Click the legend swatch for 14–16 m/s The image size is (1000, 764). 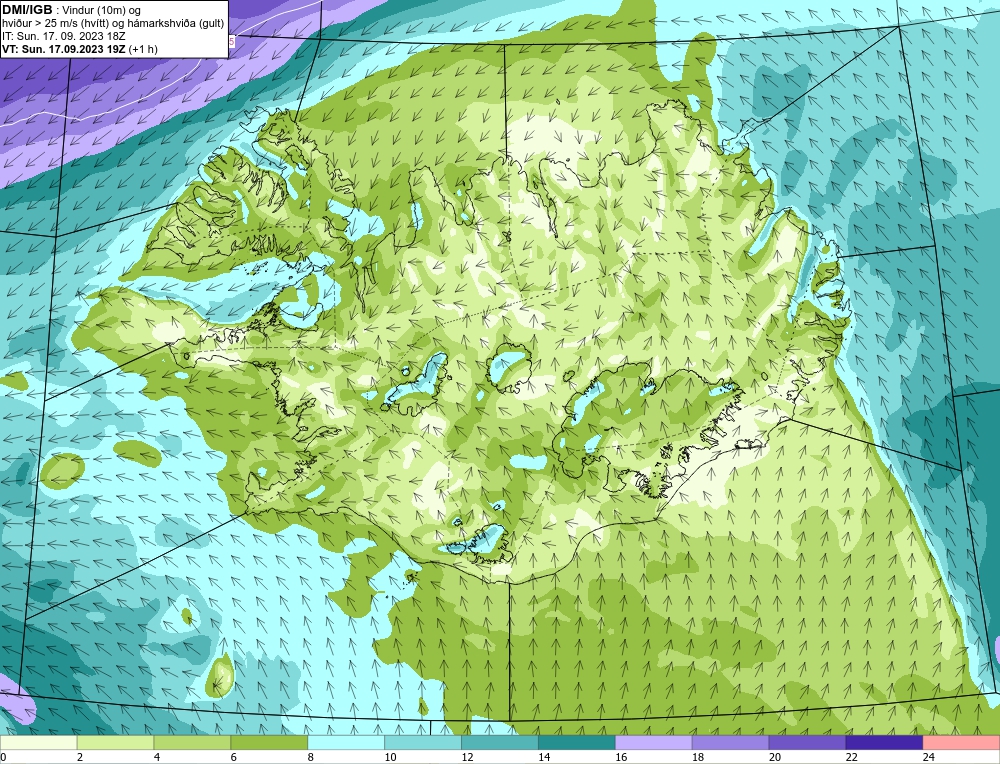(x=577, y=742)
